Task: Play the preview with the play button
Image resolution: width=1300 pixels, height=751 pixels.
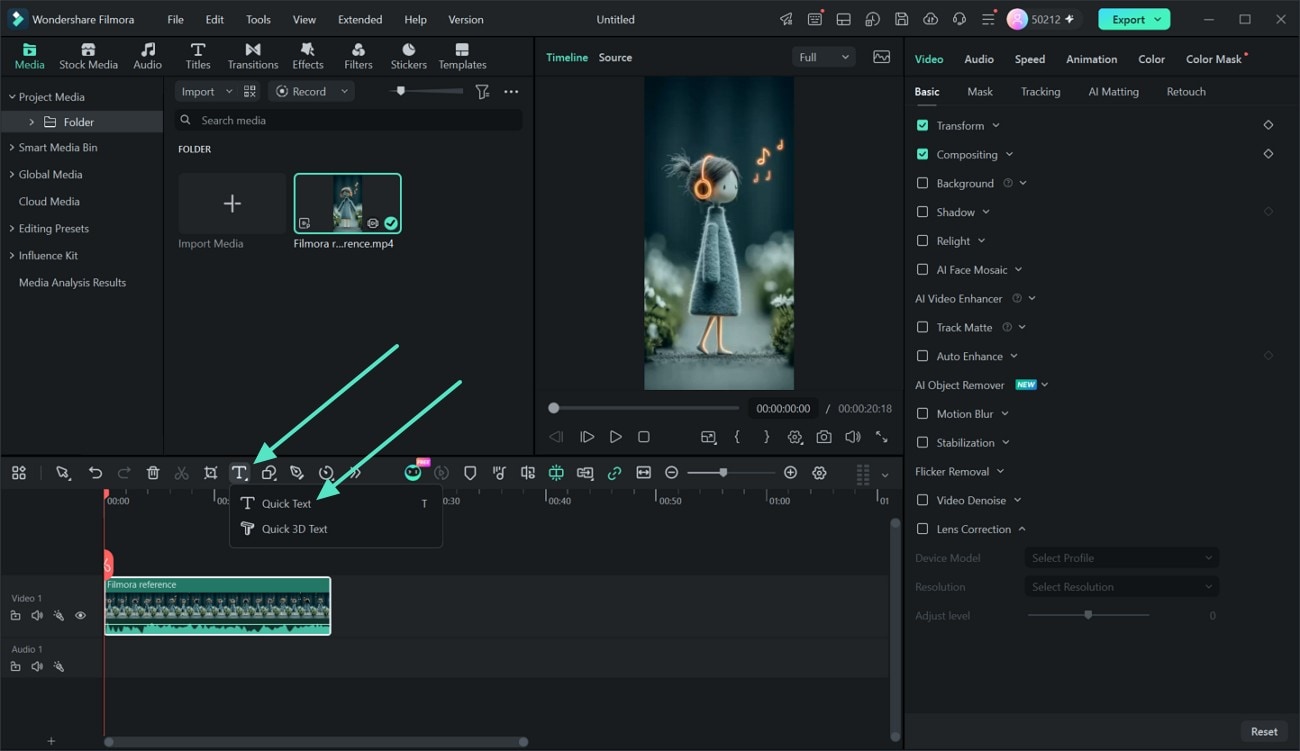Action: (x=616, y=437)
